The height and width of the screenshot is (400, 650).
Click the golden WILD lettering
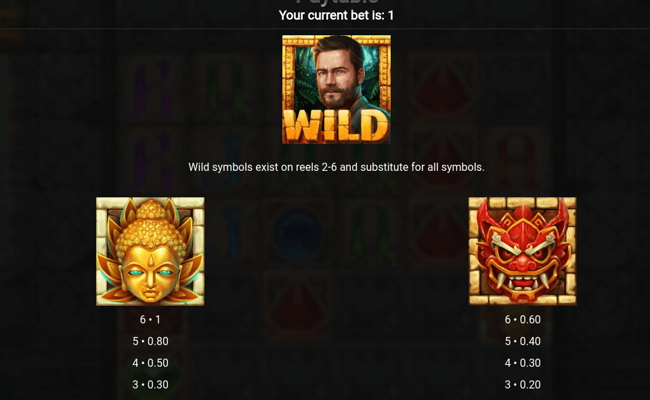click(x=336, y=126)
